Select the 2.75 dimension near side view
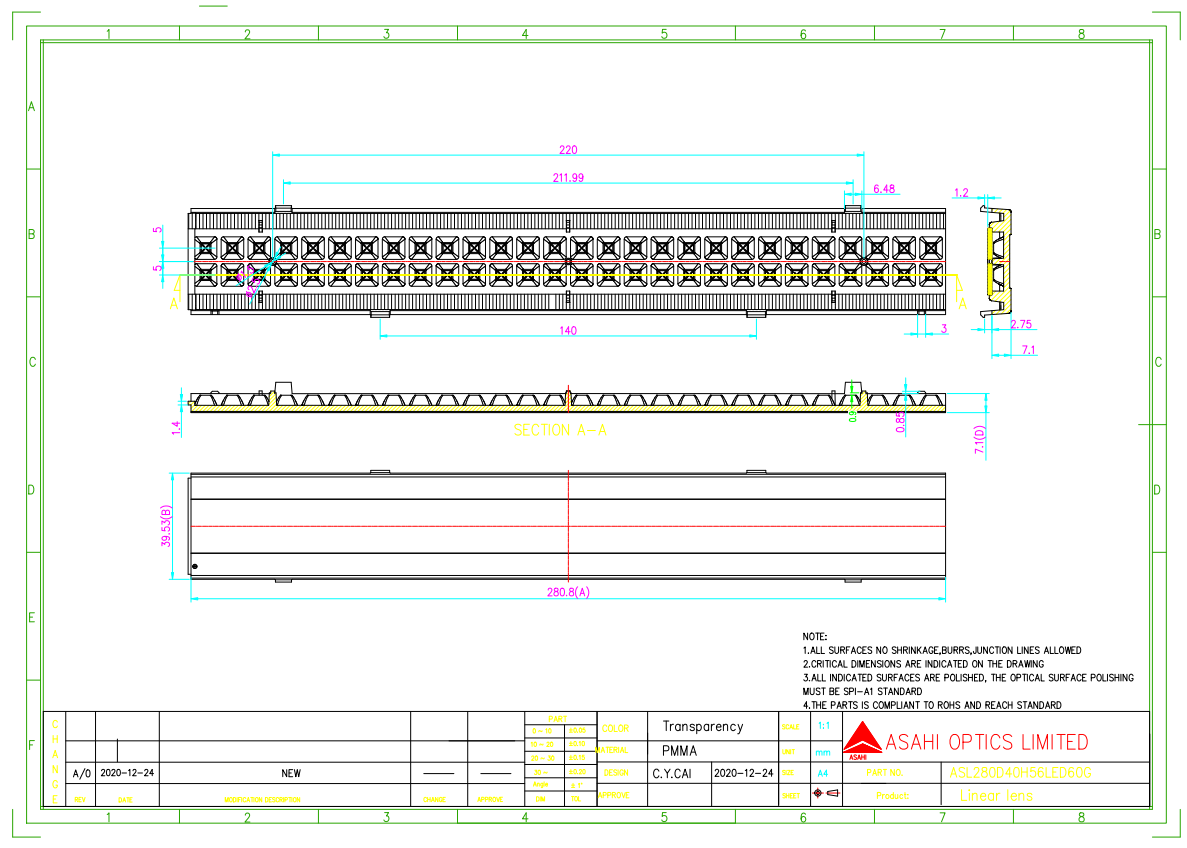Image resolution: width=1187 pixels, height=848 pixels. [1020, 324]
